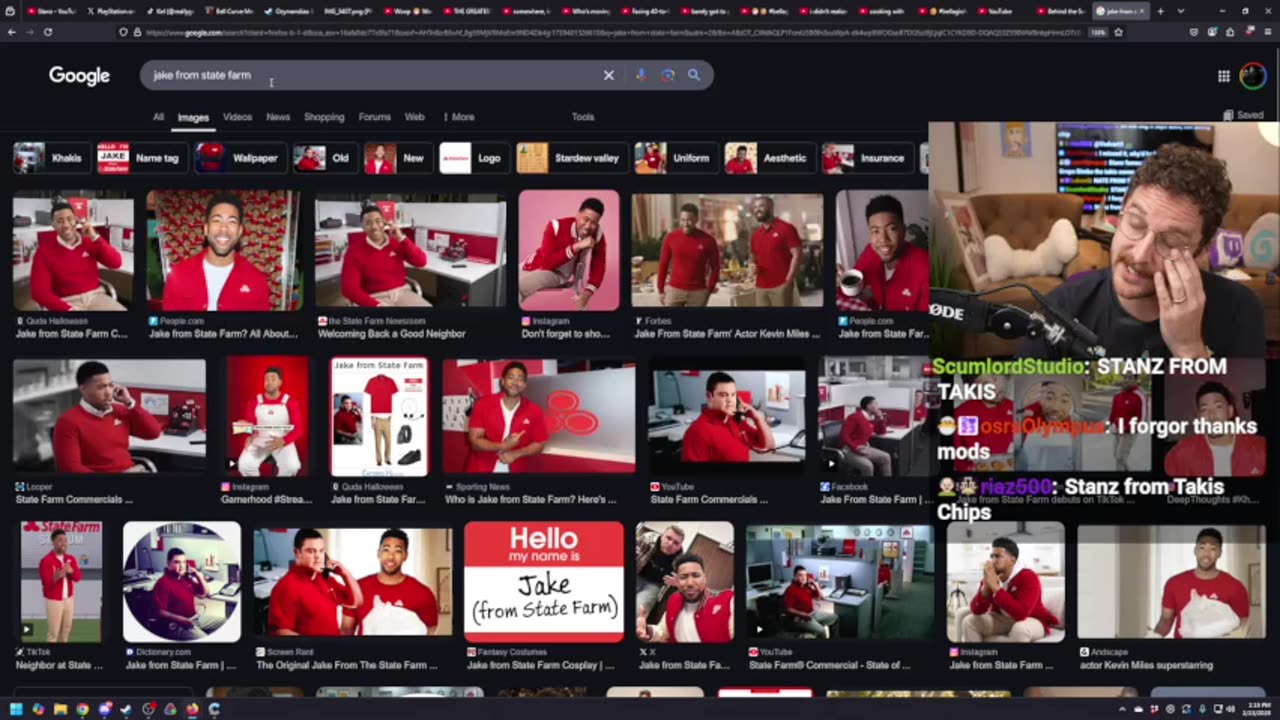Click the blue magnifier search icon

(694, 75)
